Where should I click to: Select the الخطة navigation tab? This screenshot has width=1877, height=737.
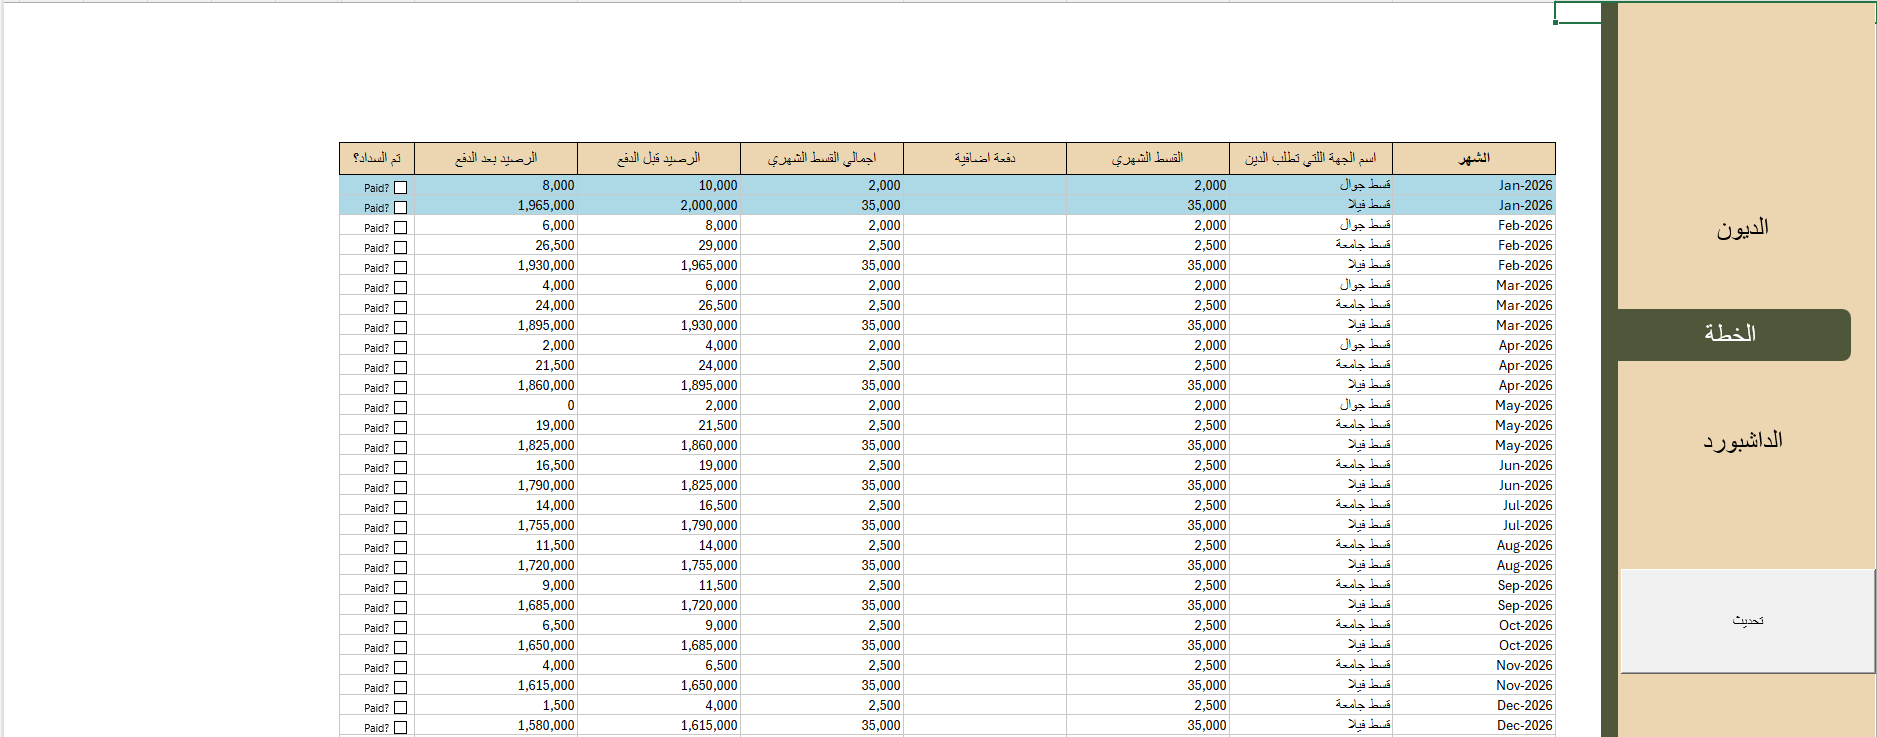(1730, 334)
